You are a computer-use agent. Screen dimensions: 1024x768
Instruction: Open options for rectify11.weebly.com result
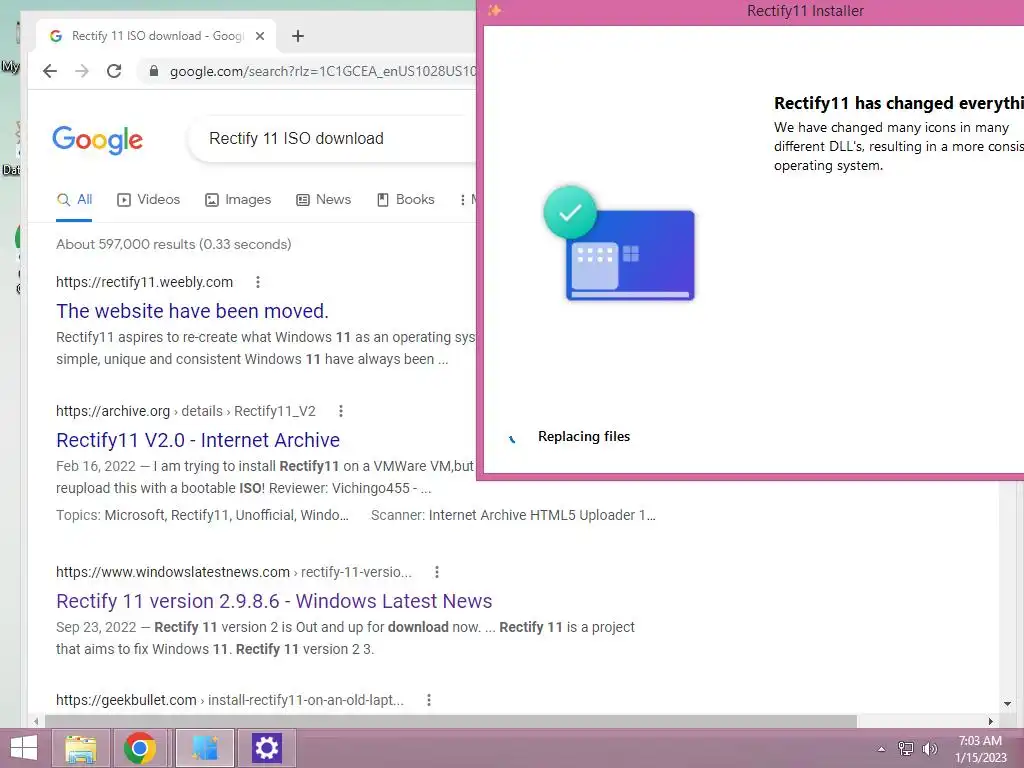point(258,282)
